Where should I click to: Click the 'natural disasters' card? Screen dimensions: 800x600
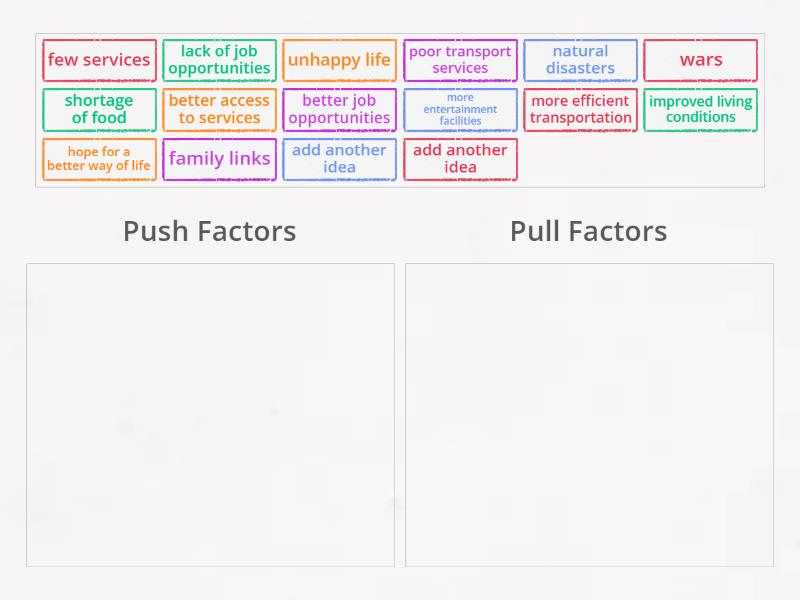click(x=580, y=60)
